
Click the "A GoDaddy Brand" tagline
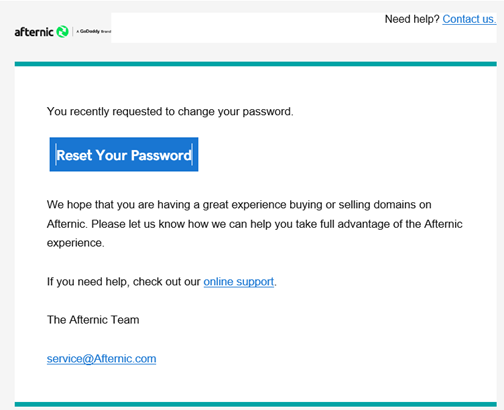[x=93, y=31]
